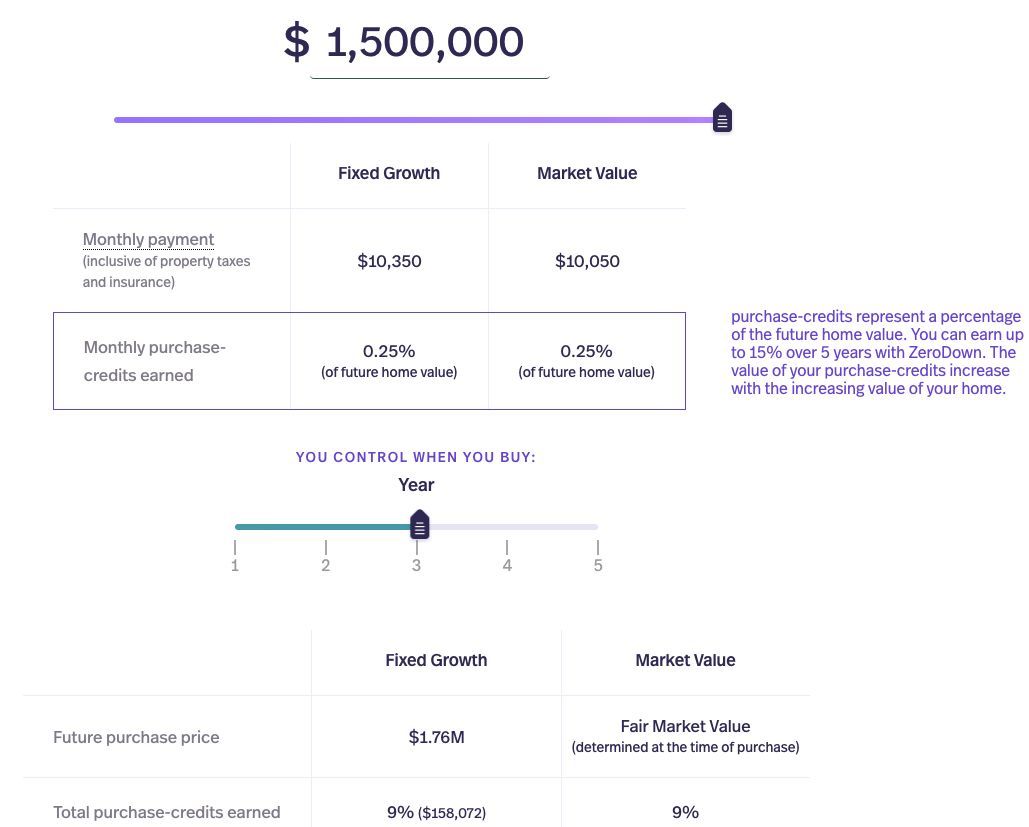Click the $1.76M future purchase price
Screen dimensions: 1029x827
[x=436, y=737]
